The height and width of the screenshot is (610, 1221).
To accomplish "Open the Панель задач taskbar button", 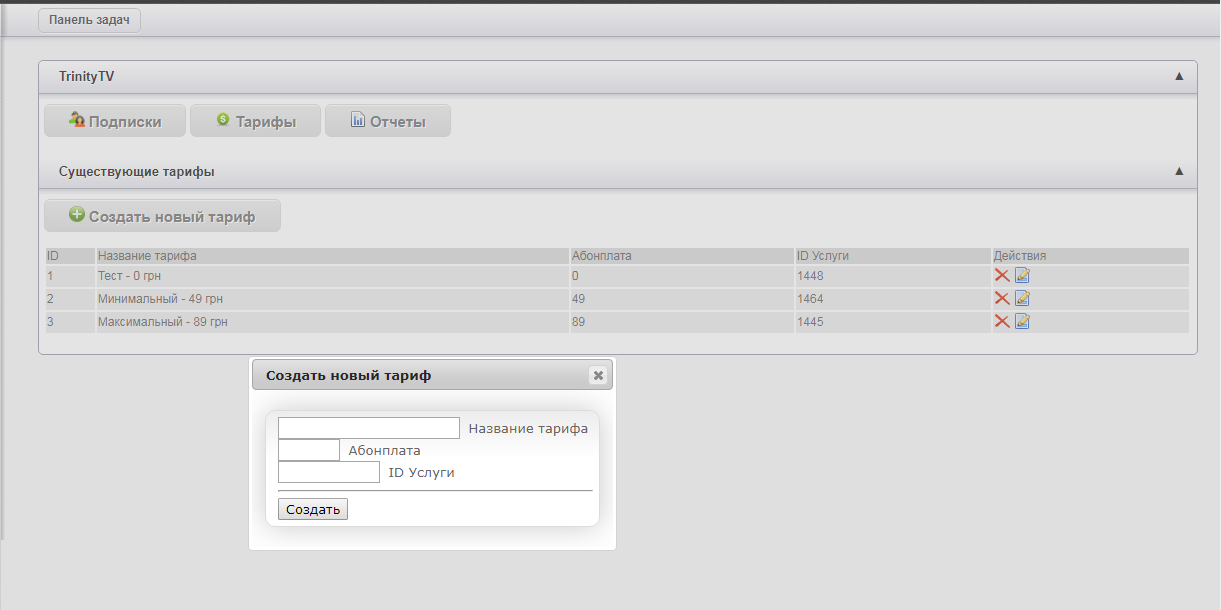I will pos(89,20).
